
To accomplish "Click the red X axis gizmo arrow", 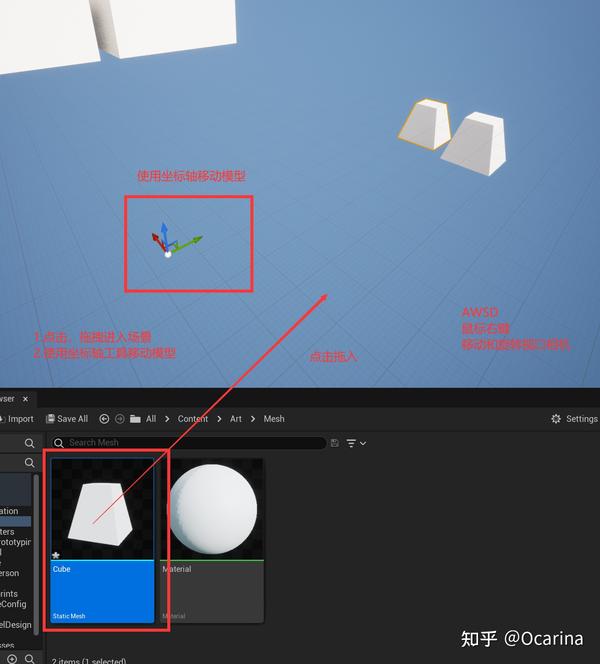I will pyautogui.click(x=158, y=241).
